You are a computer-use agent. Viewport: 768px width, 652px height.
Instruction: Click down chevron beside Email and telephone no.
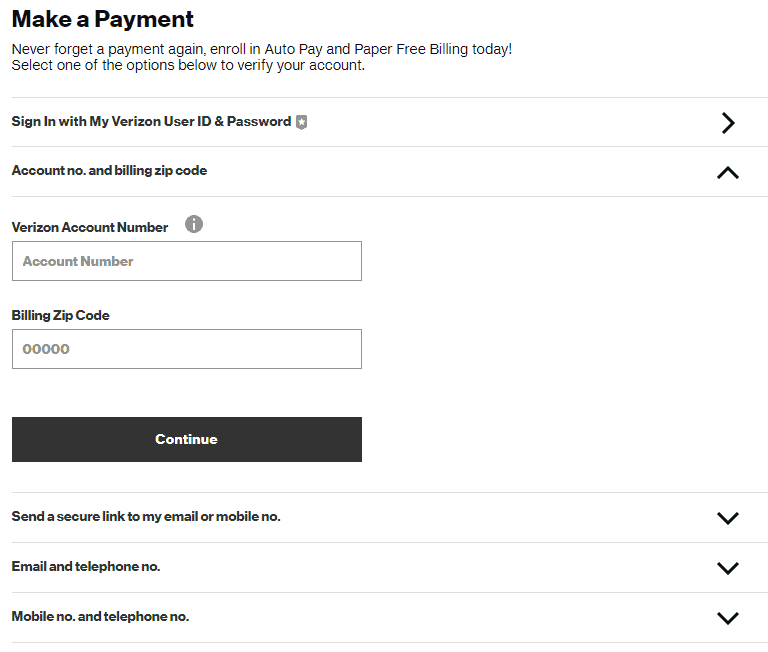pyautogui.click(x=728, y=568)
